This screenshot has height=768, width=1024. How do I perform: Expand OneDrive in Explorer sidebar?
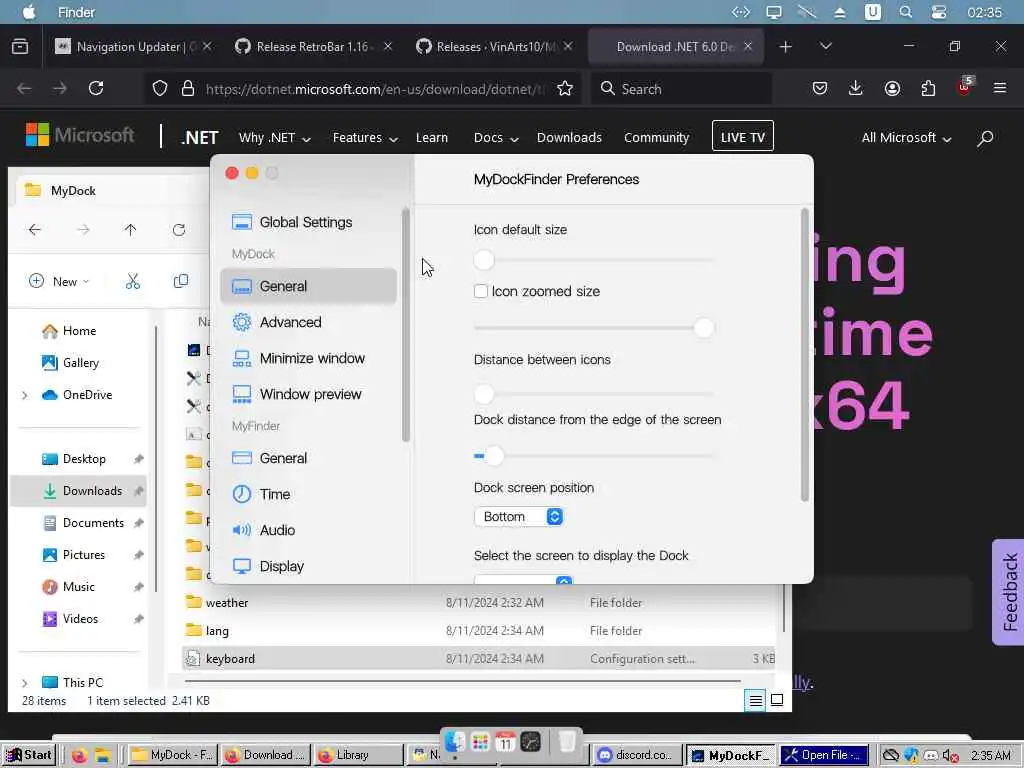click(x=25, y=395)
